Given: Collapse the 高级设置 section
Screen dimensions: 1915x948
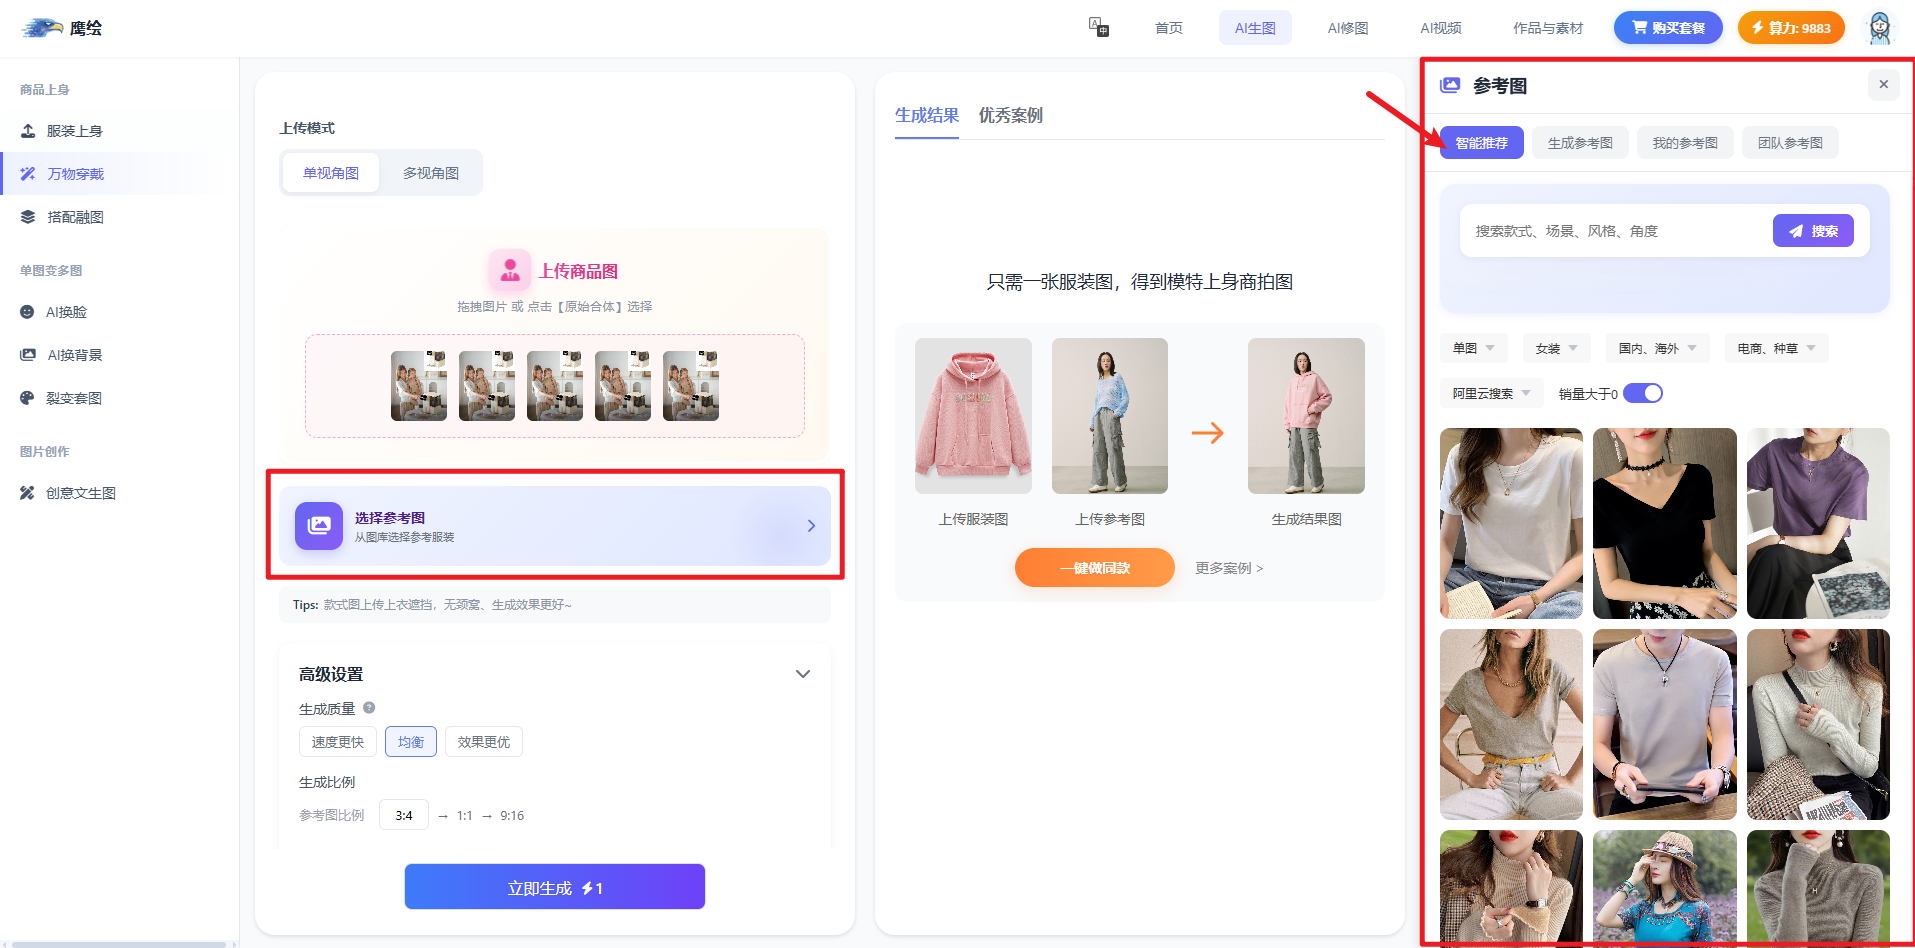Looking at the screenshot, I should [x=802, y=674].
